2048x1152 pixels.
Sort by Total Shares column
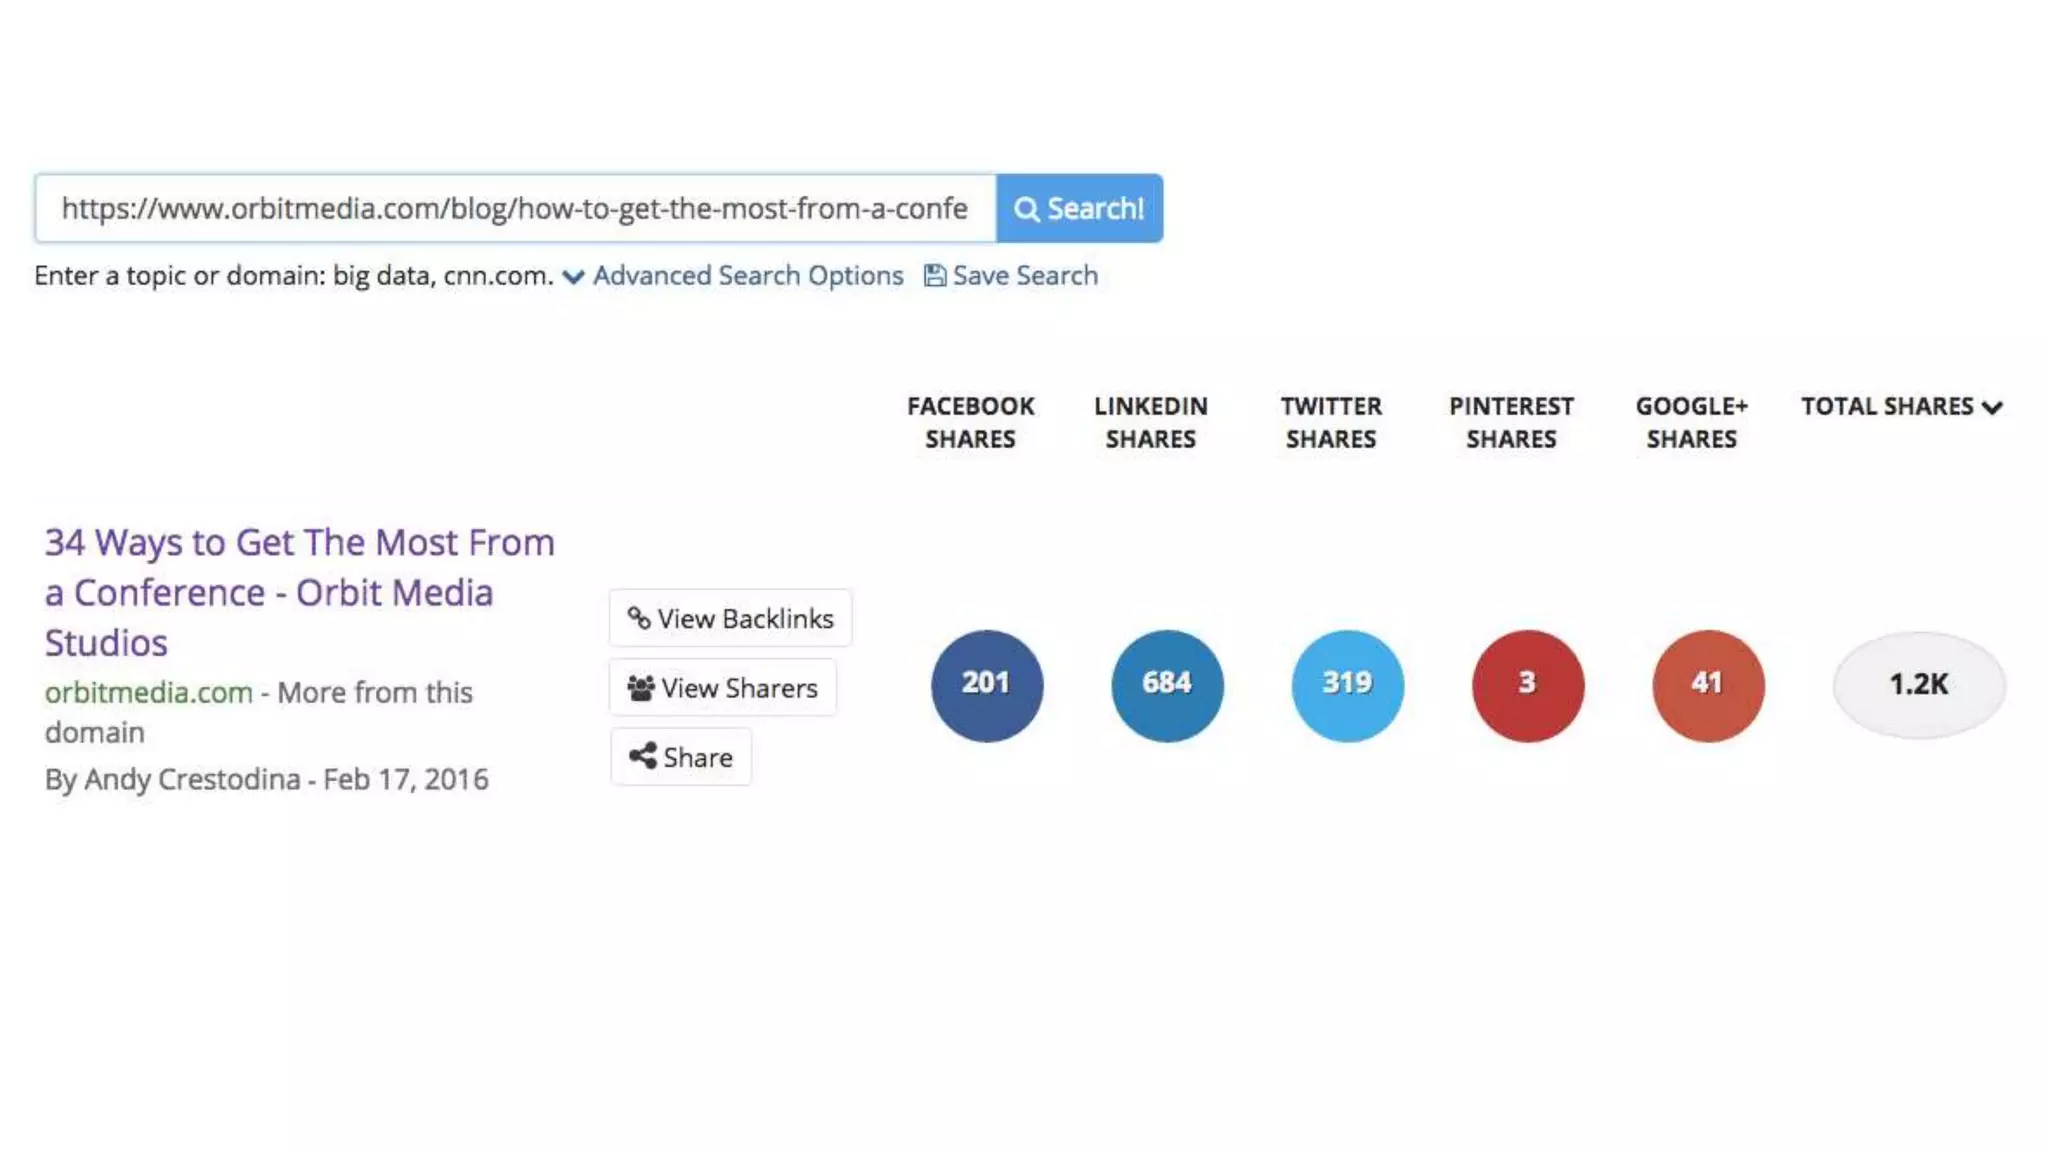point(1900,407)
